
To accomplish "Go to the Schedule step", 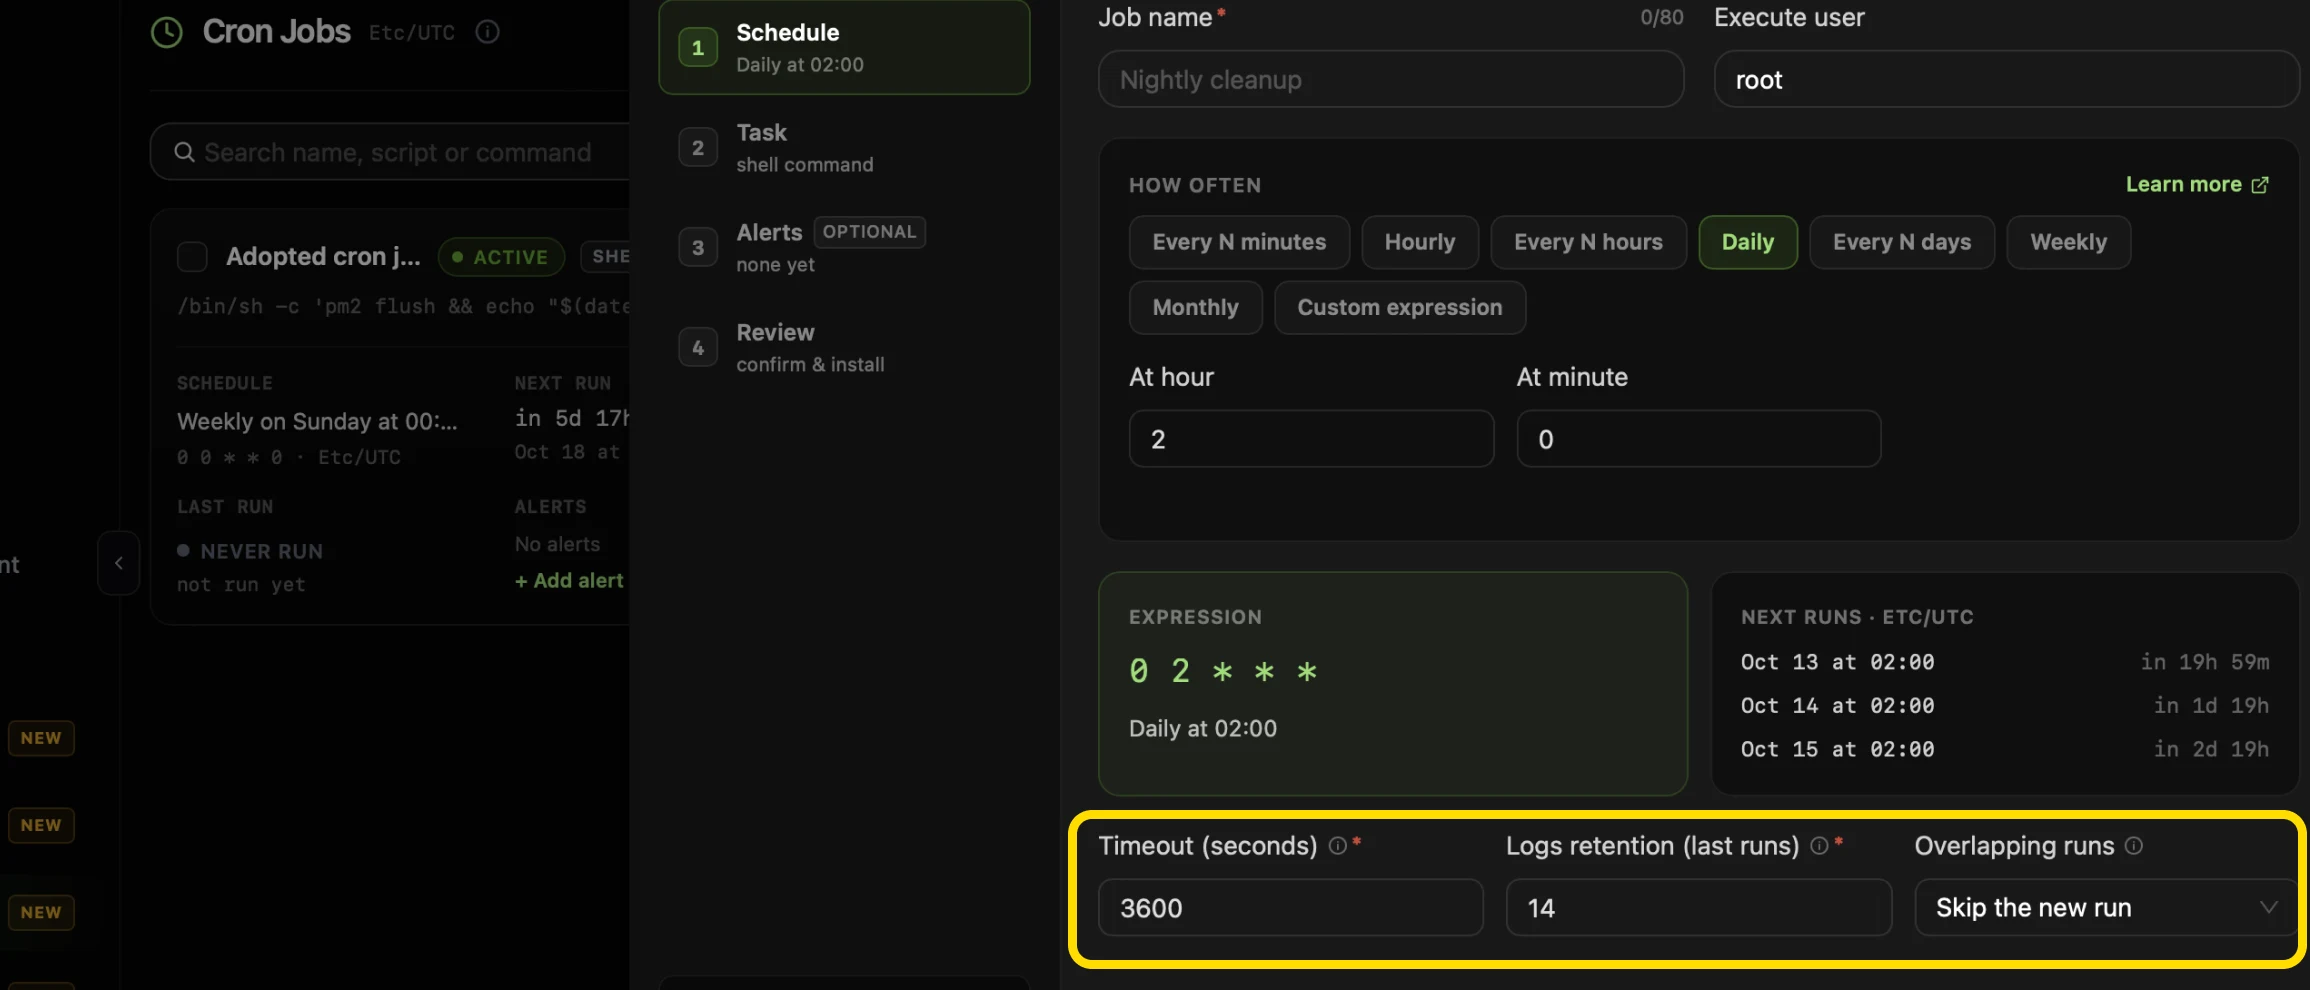I will 844,47.
